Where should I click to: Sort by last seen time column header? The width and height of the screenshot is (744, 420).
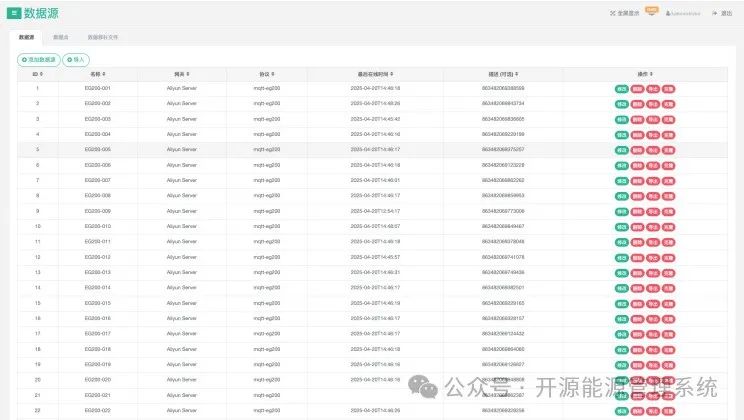(375, 74)
